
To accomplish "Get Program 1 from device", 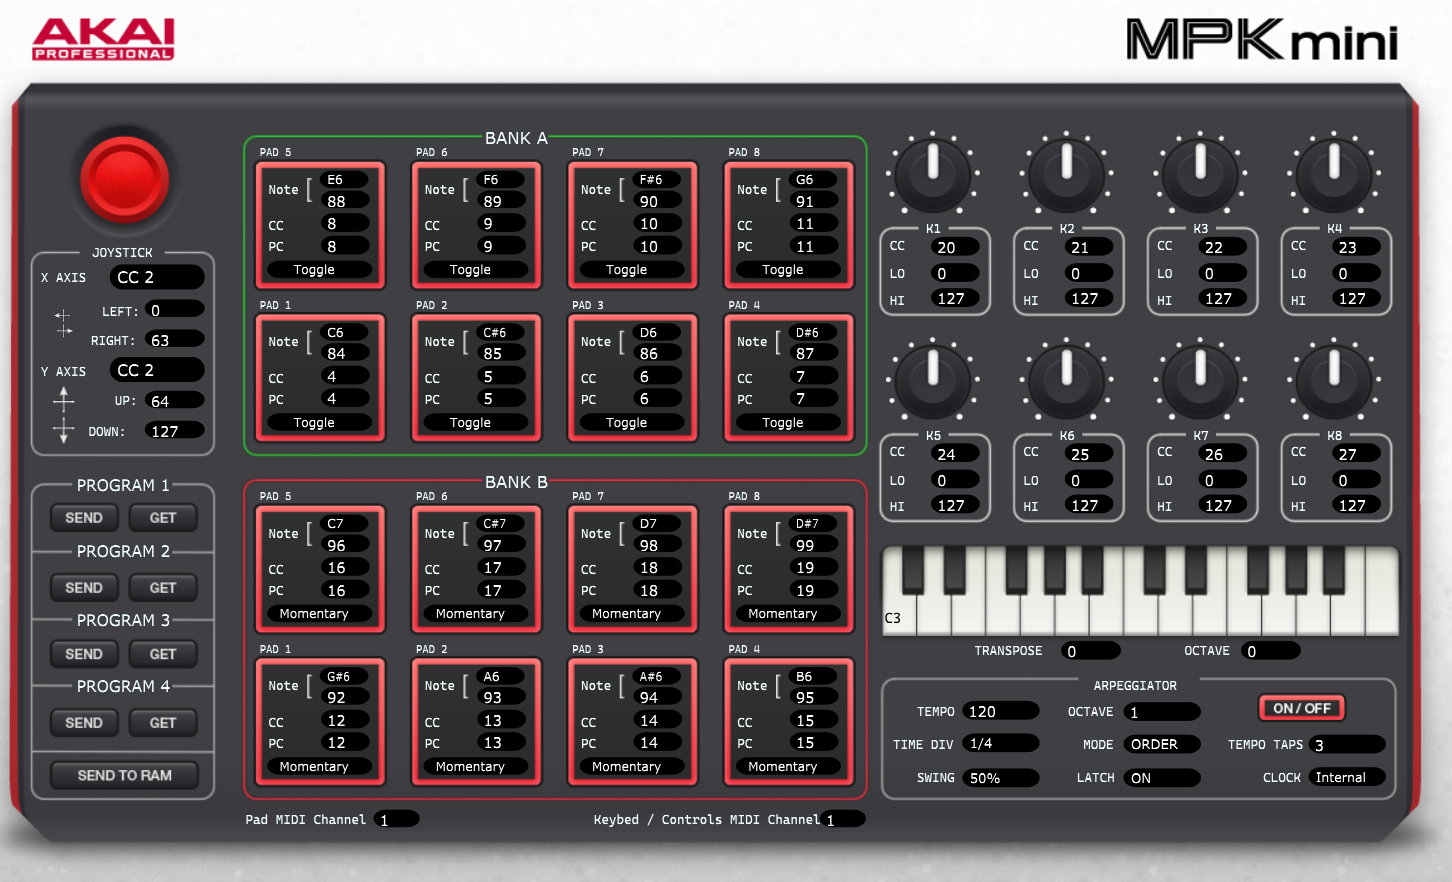I will point(163,518).
